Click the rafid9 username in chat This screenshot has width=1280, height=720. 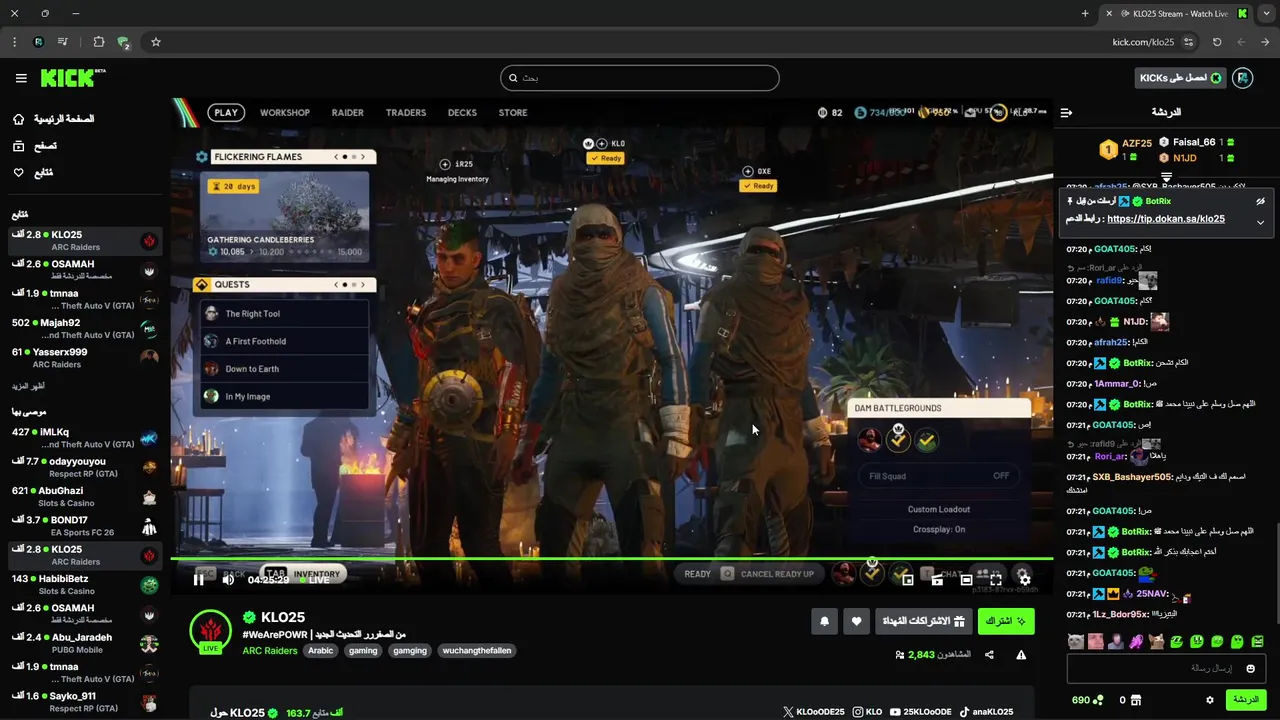pyautogui.click(x=1109, y=281)
